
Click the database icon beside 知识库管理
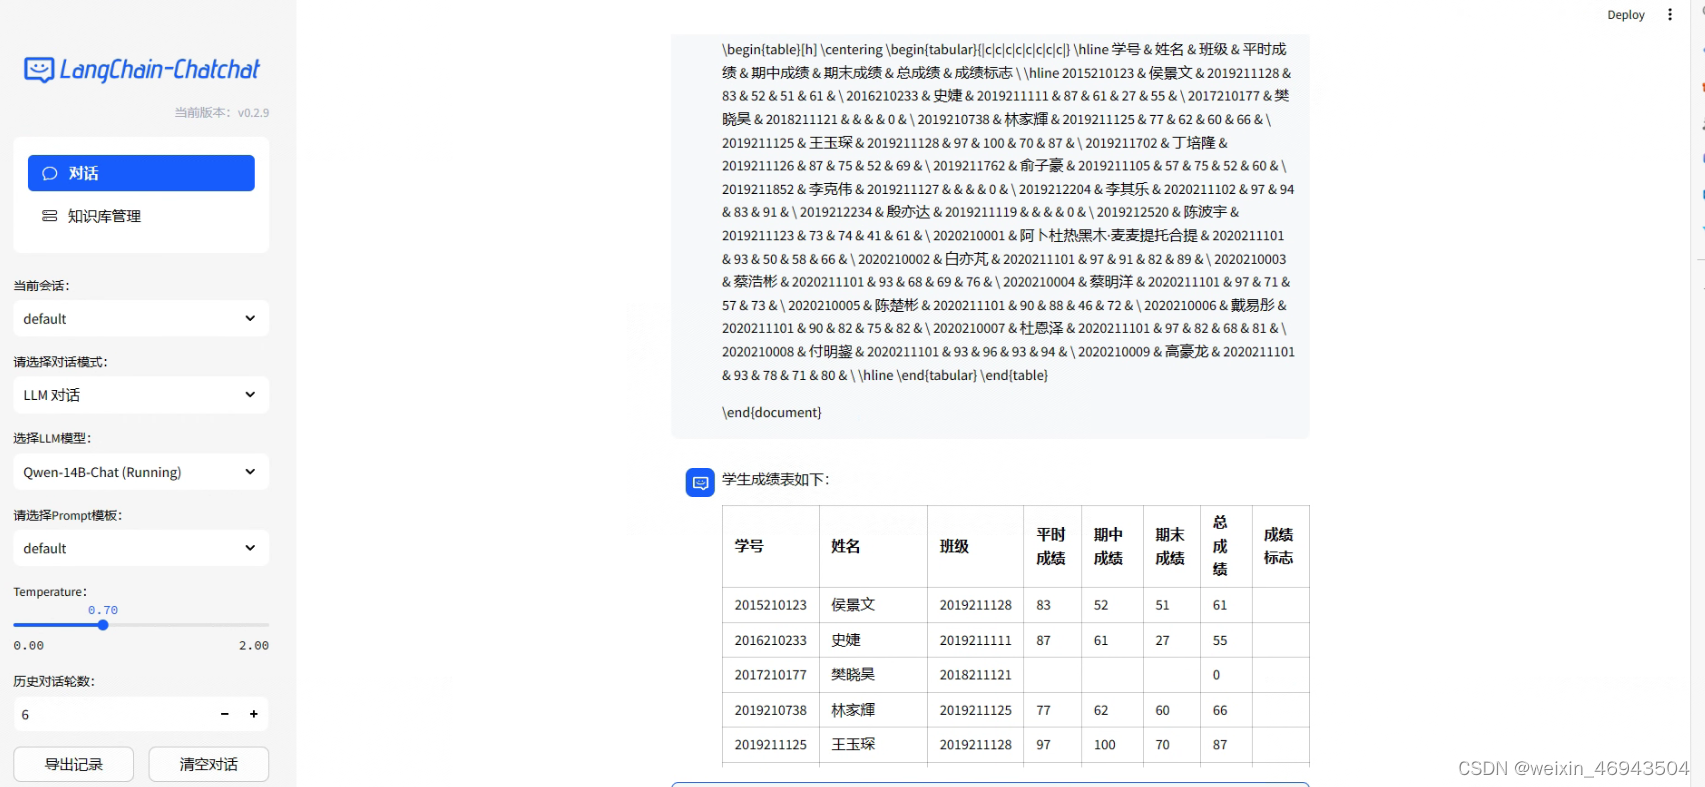pyautogui.click(x=50, y=216)
